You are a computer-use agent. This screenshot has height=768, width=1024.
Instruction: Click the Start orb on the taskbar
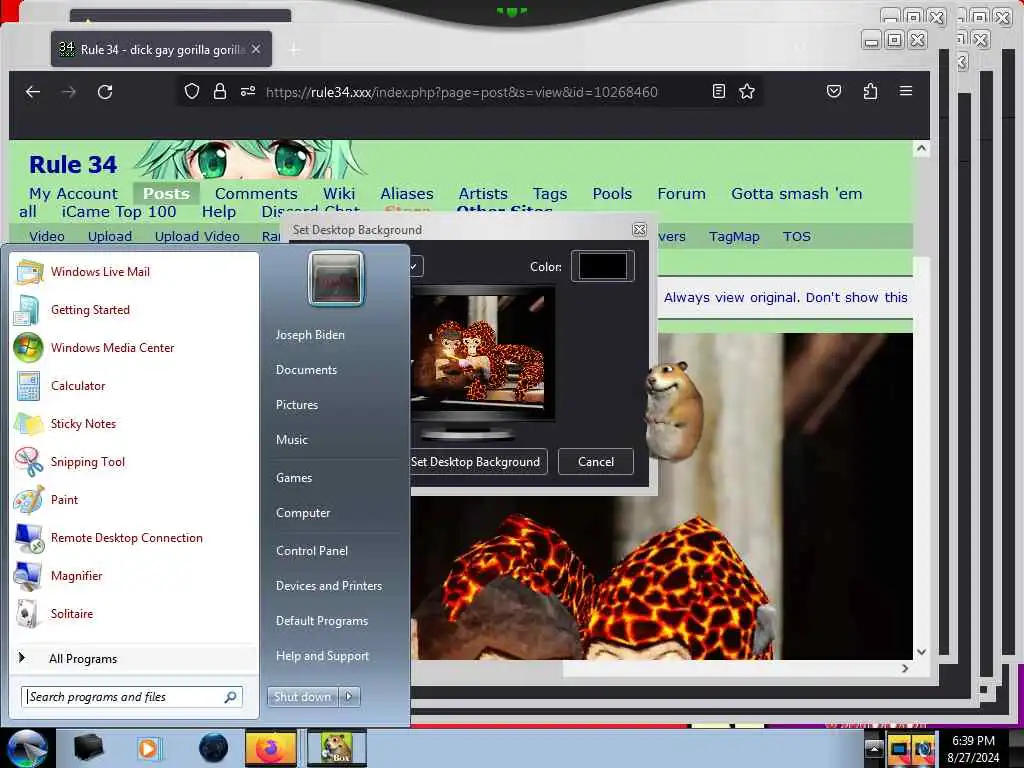pos(26,748)
